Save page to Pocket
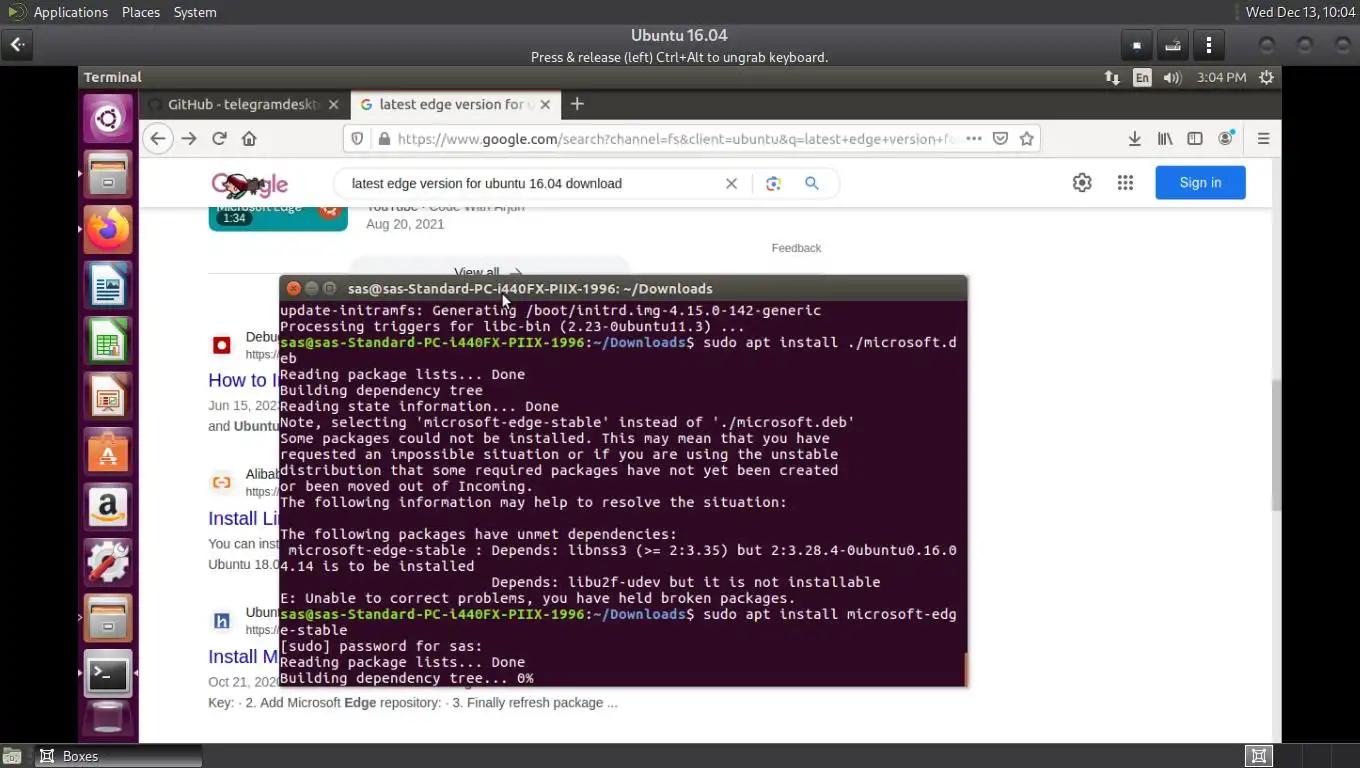Screen dimensions: 1360x768 pyautogui.click(x=1000, y=139)
